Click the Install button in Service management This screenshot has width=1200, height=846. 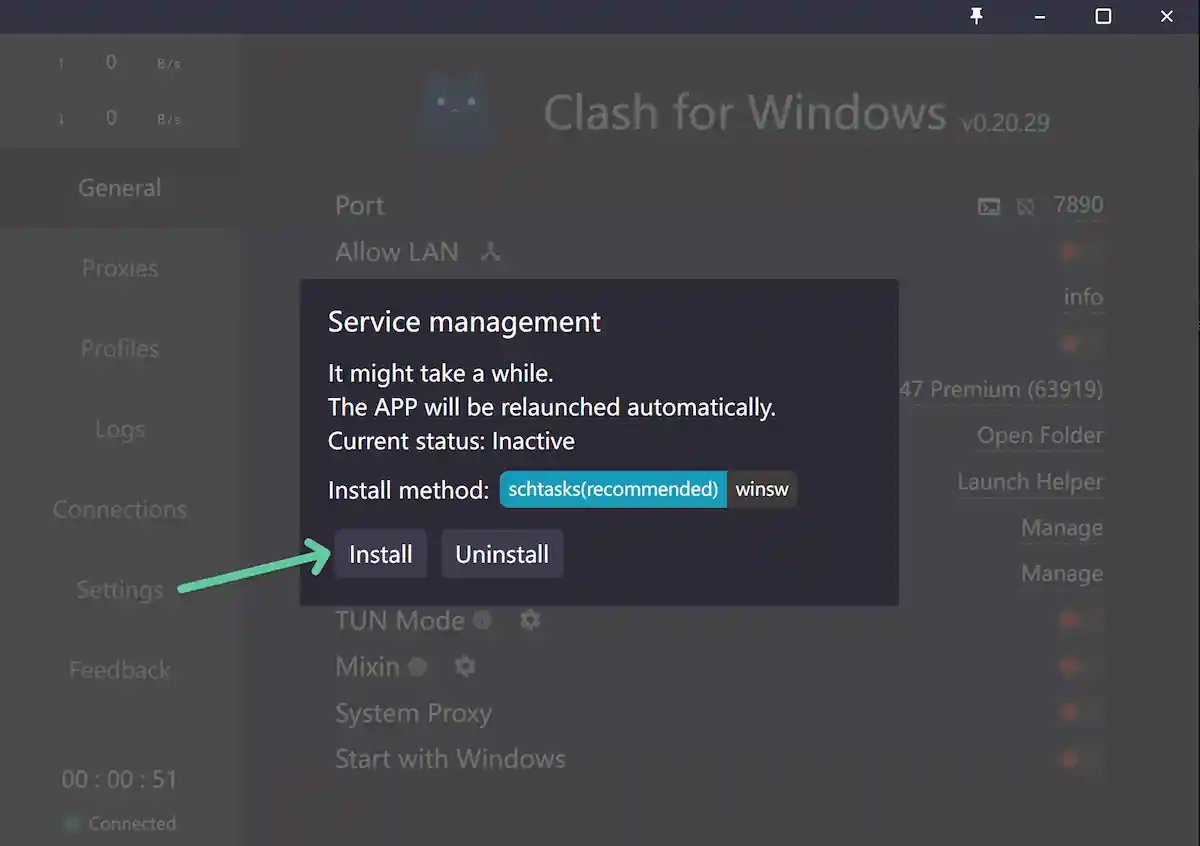381,554
